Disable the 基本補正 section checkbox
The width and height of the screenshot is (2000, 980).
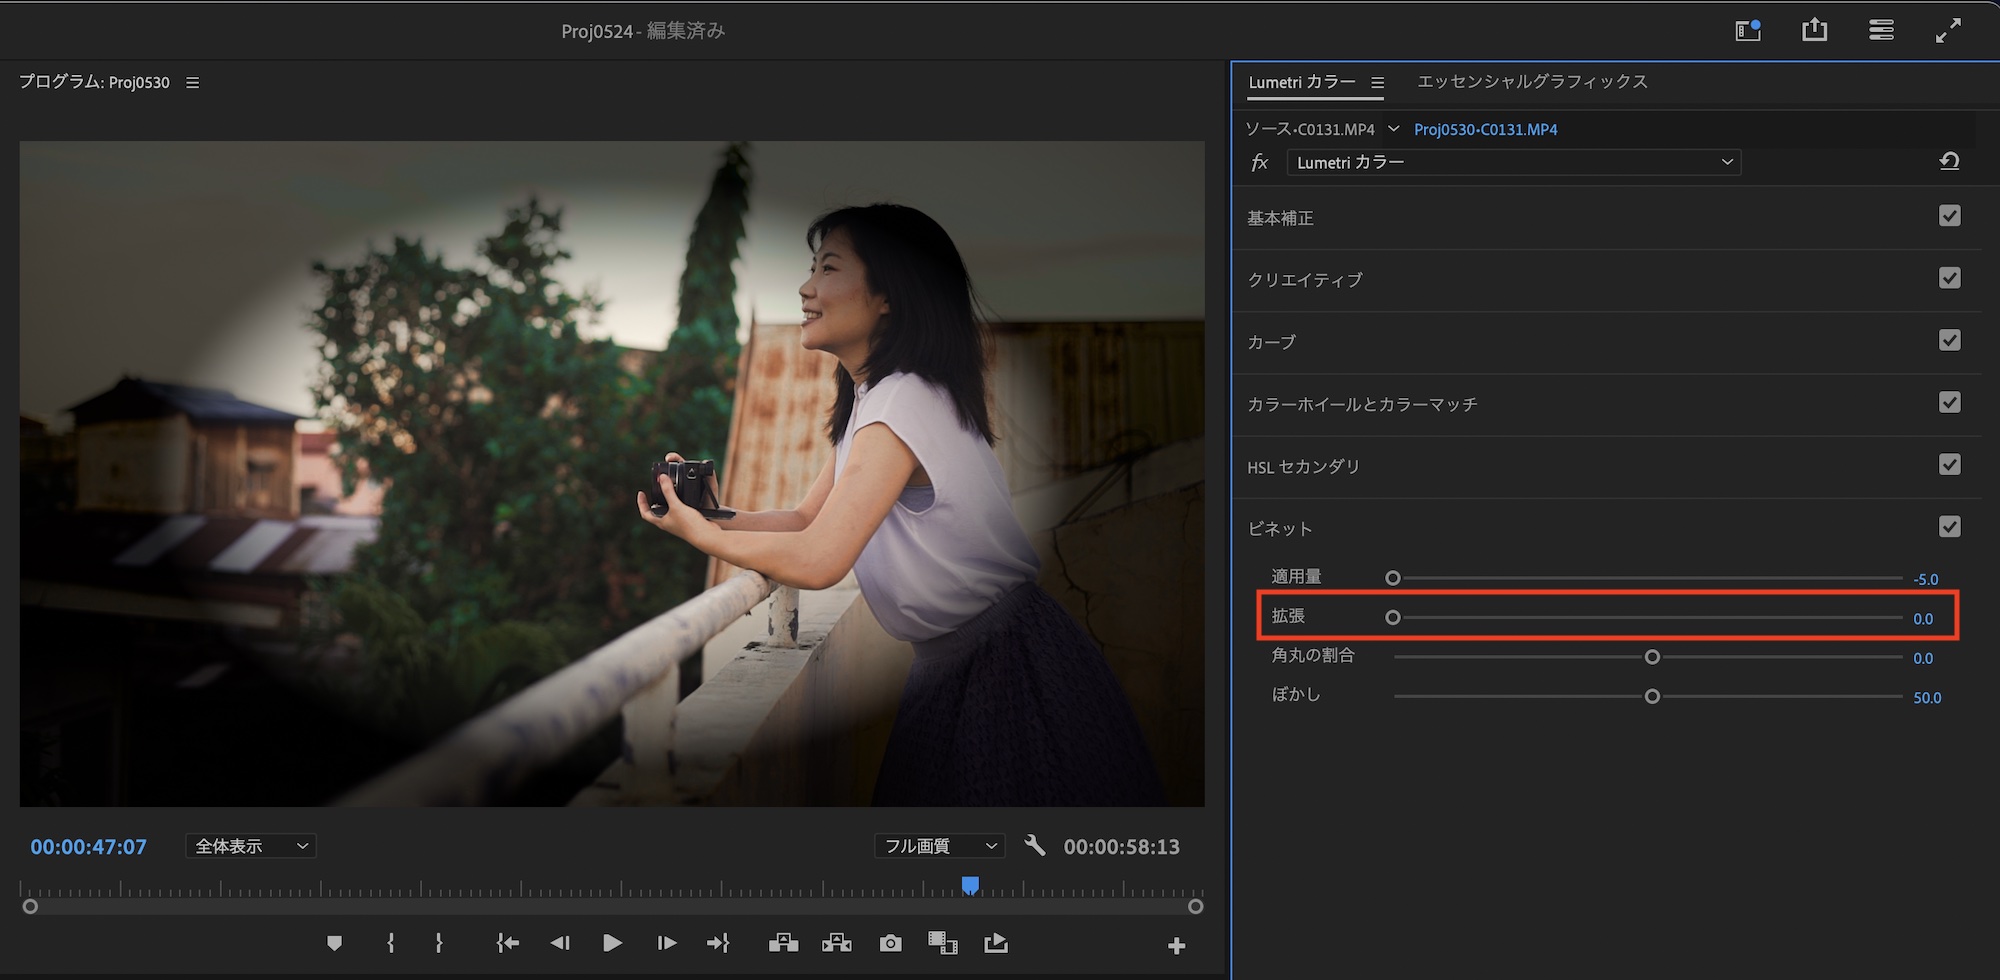1950,216
